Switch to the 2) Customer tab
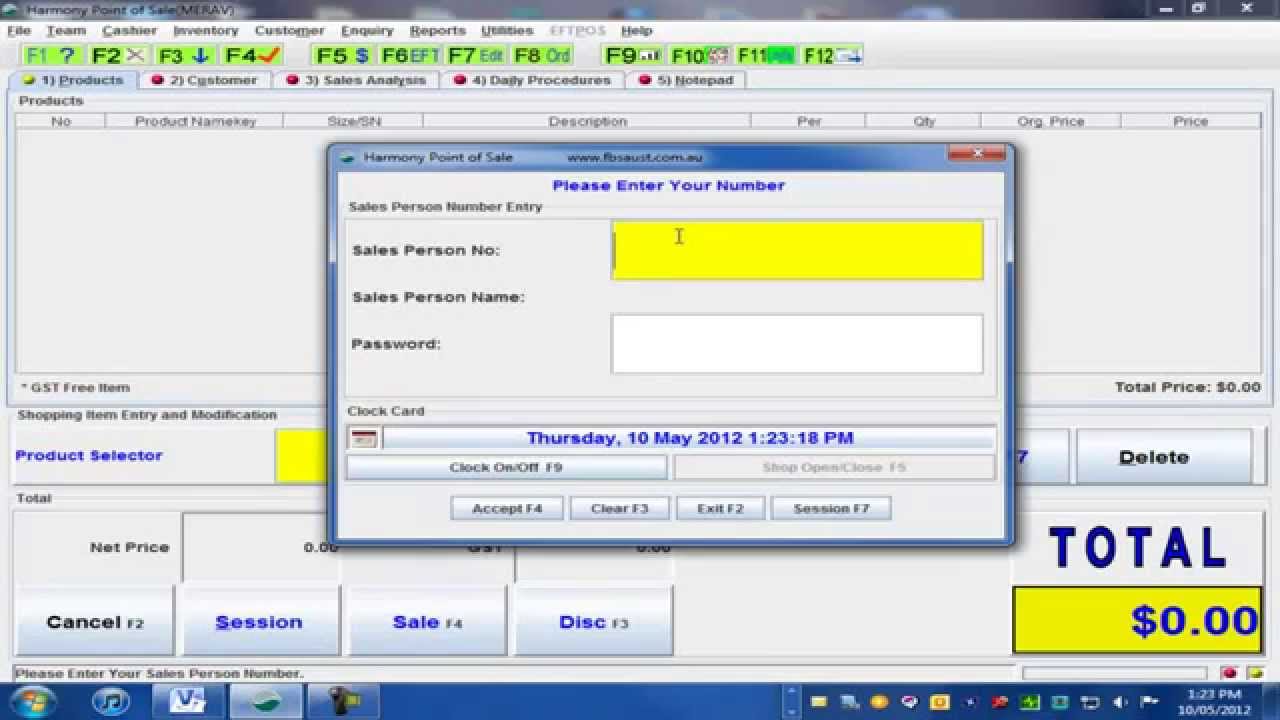The width and height of the screenshot is (1280, 720). 205,80
